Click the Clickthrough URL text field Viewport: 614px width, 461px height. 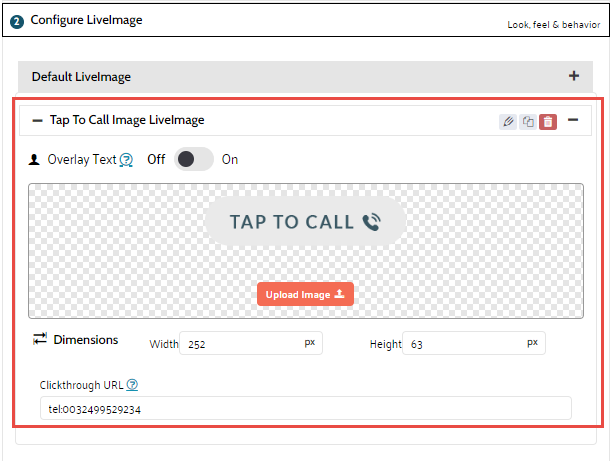pos(306,408)
